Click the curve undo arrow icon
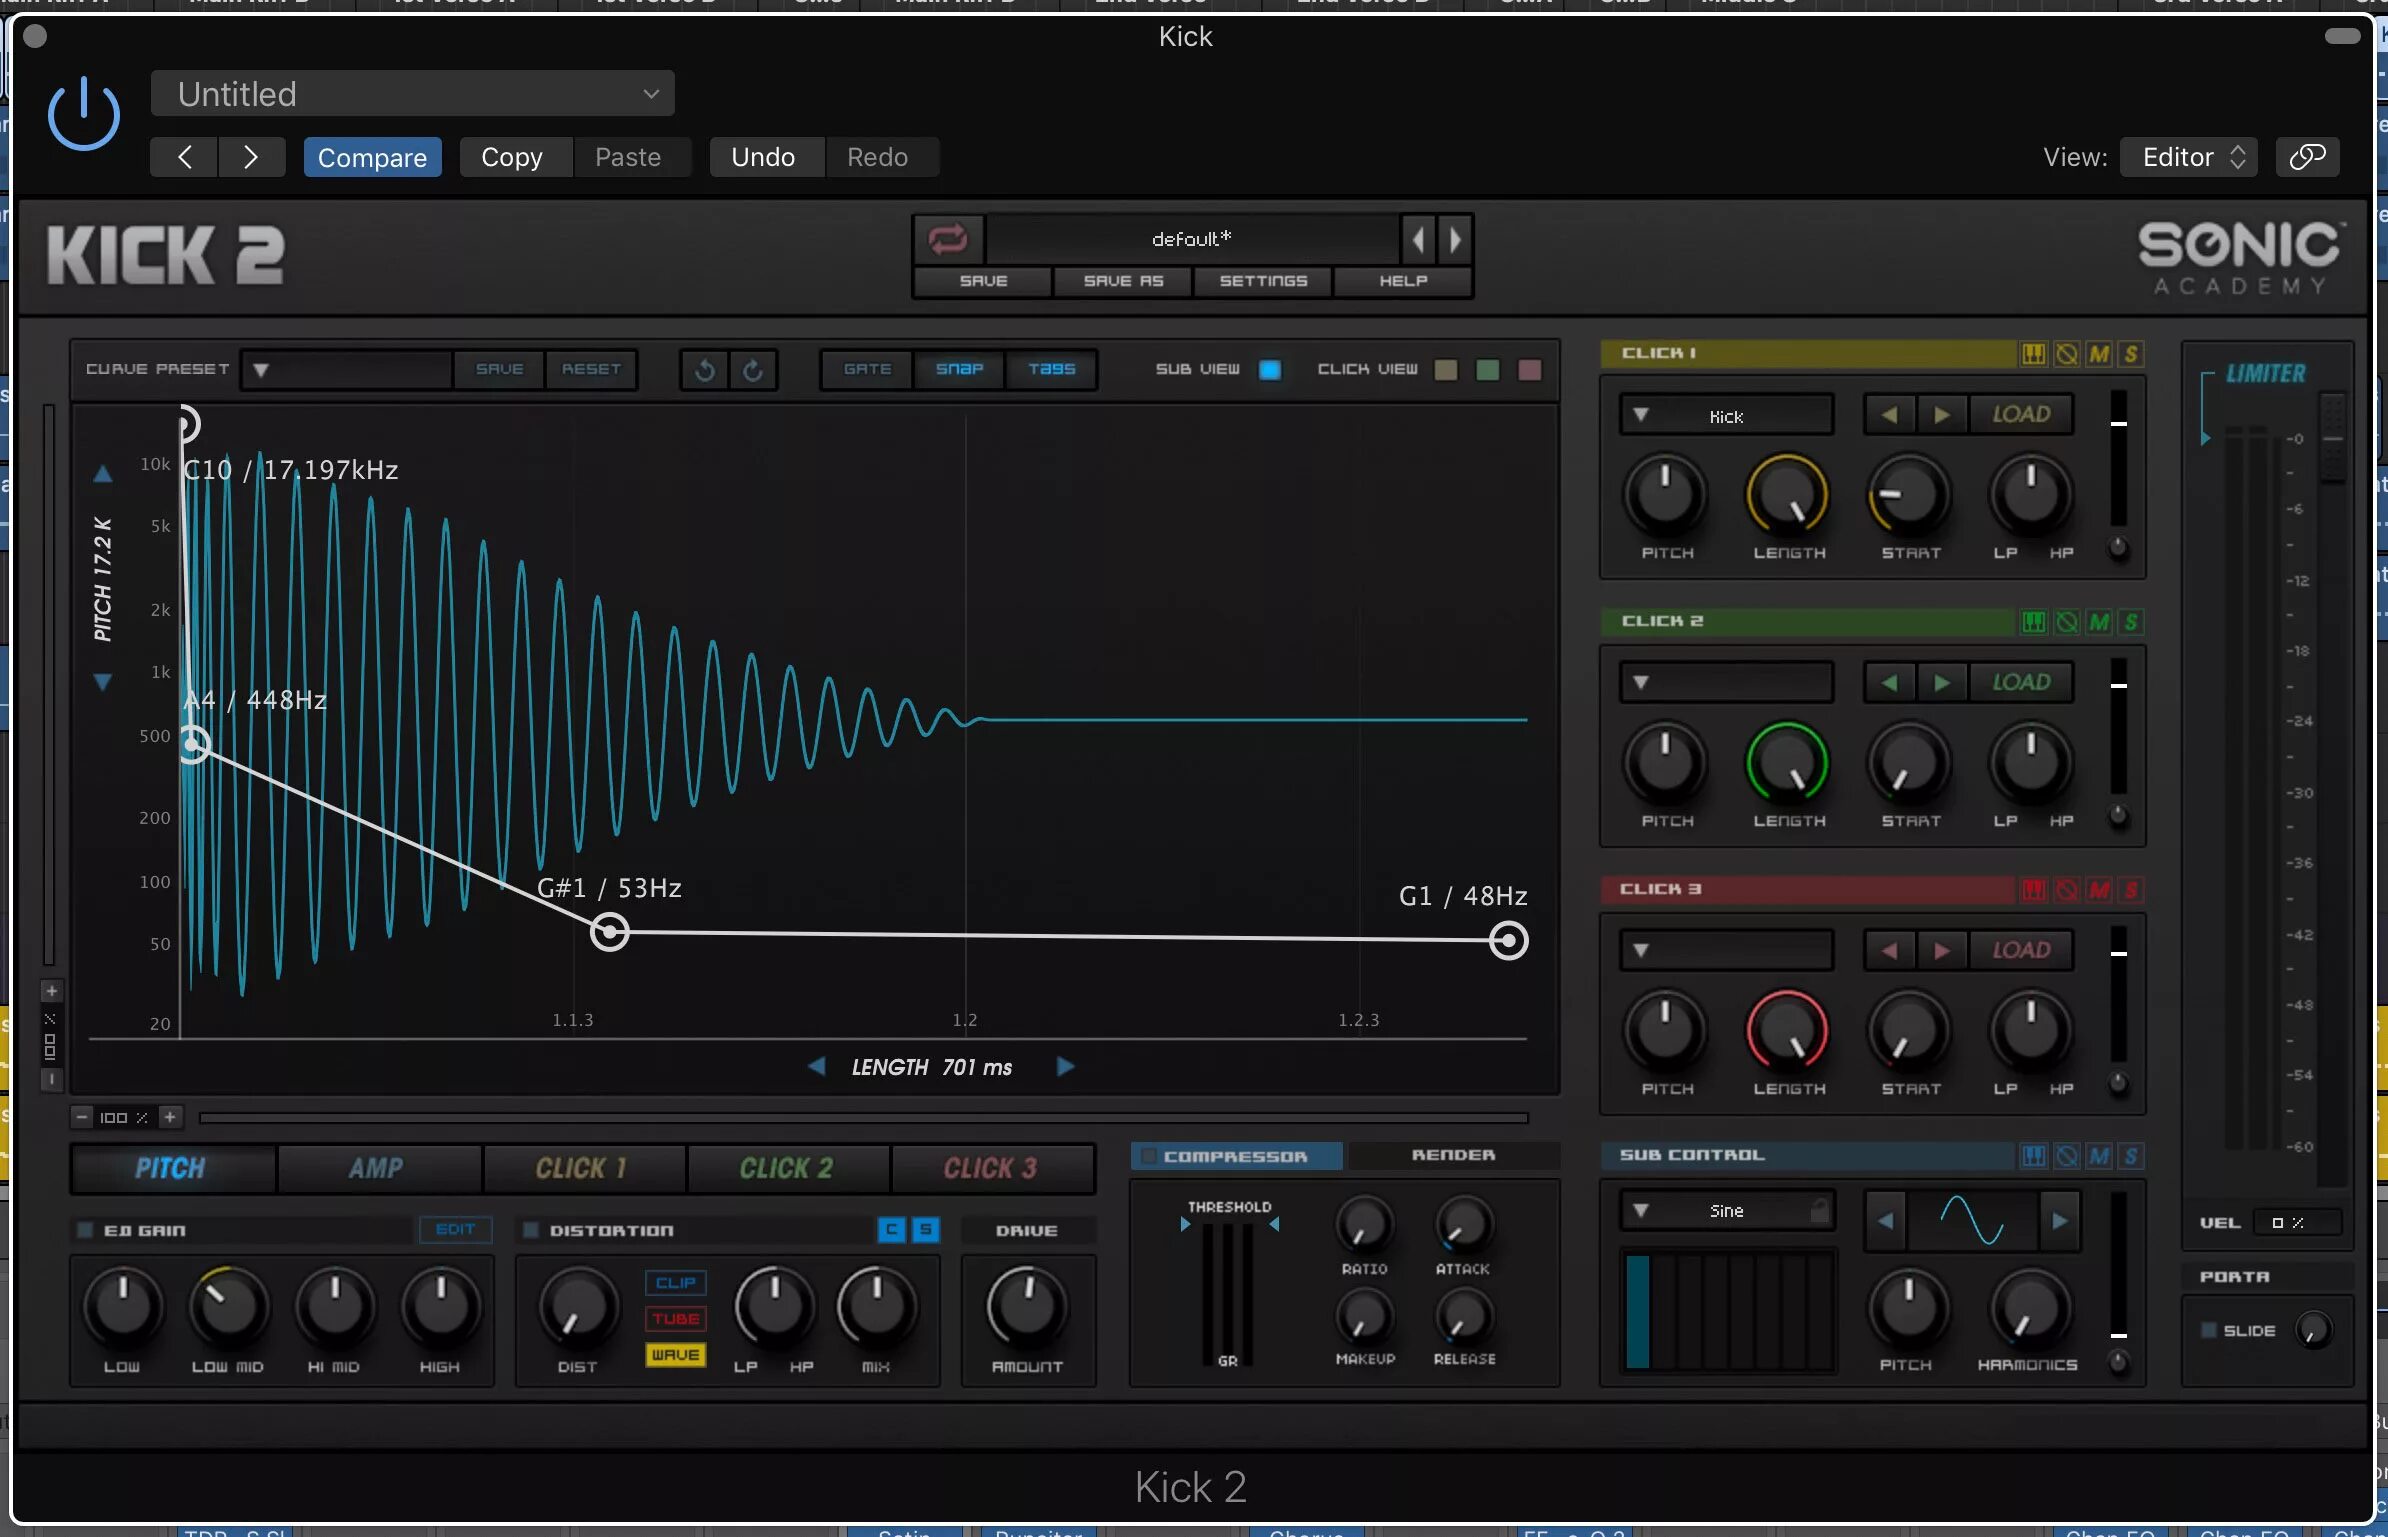 pyautogui.click(x=704, y=370)
